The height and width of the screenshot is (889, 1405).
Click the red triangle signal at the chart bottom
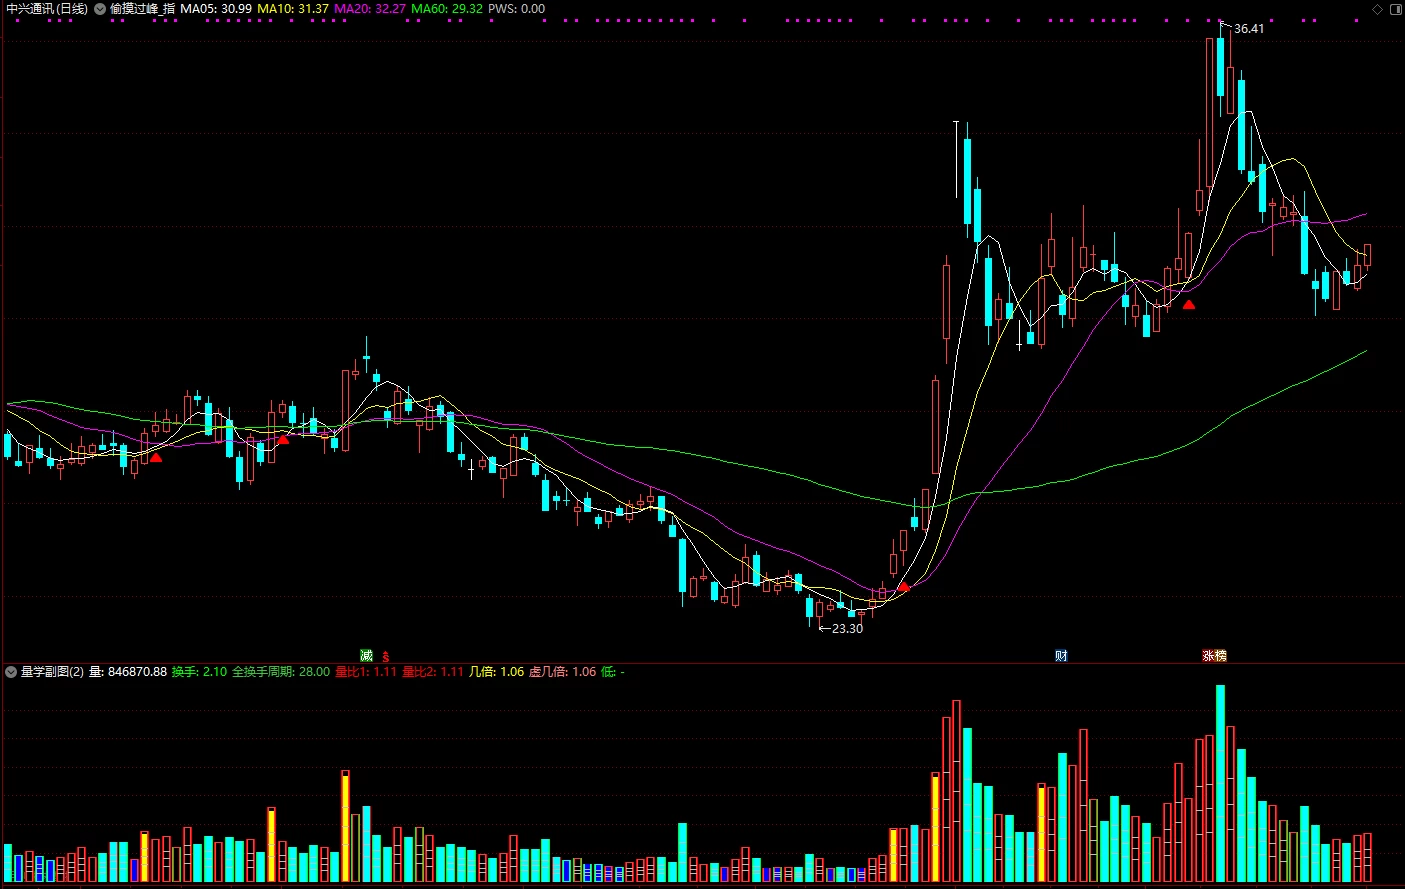pyautogui.click(x=904, y=587)
